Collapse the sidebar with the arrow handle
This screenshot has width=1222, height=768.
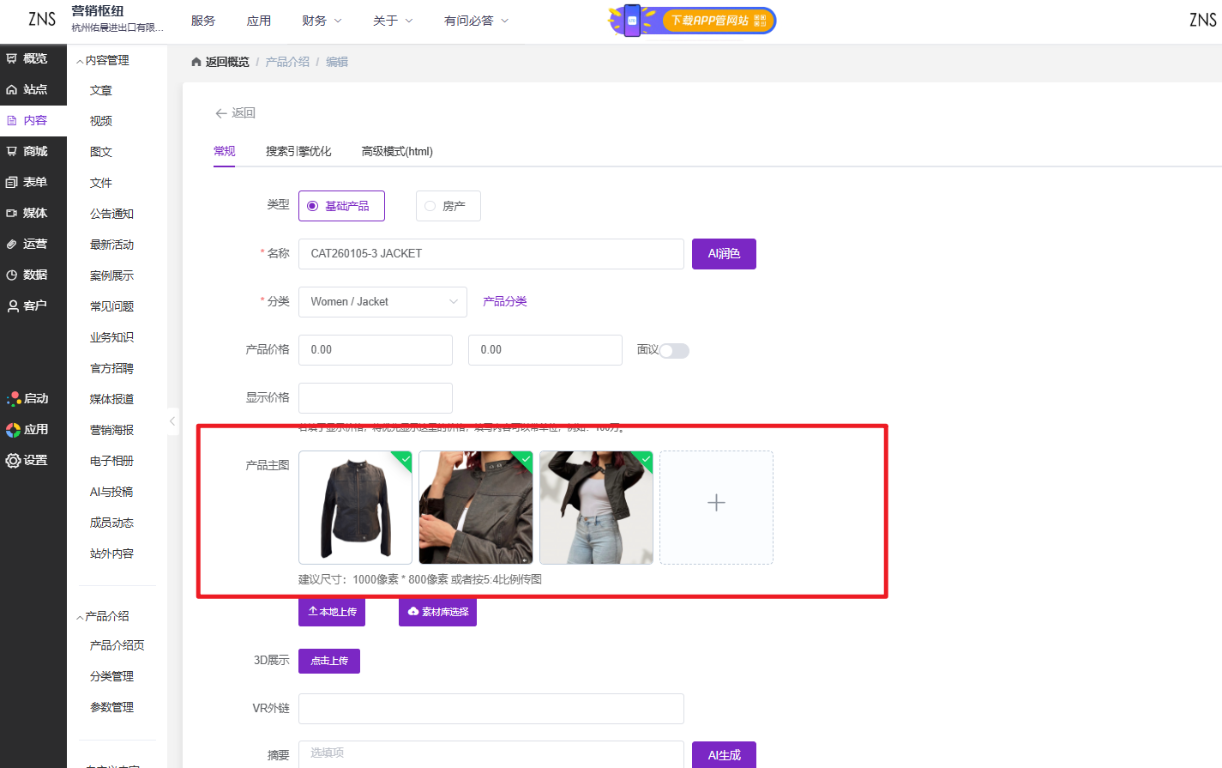point(172,420)
